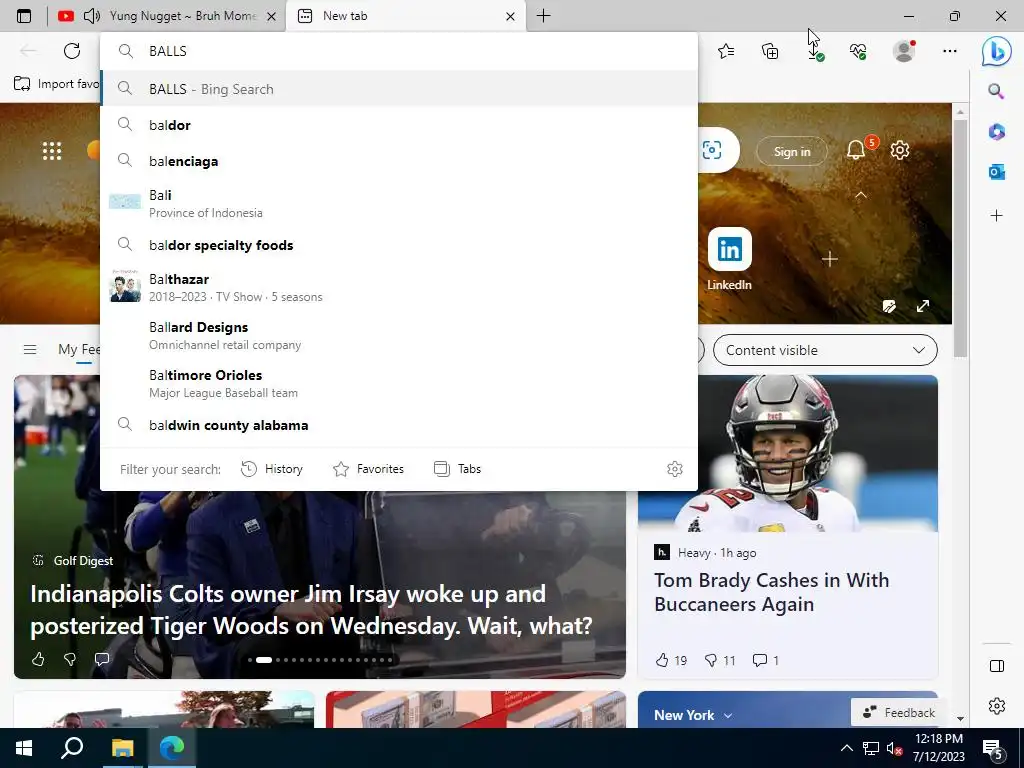Screen dimensions: 1024x768
Task: Filter search by Favorites
Action: [368, 469]
